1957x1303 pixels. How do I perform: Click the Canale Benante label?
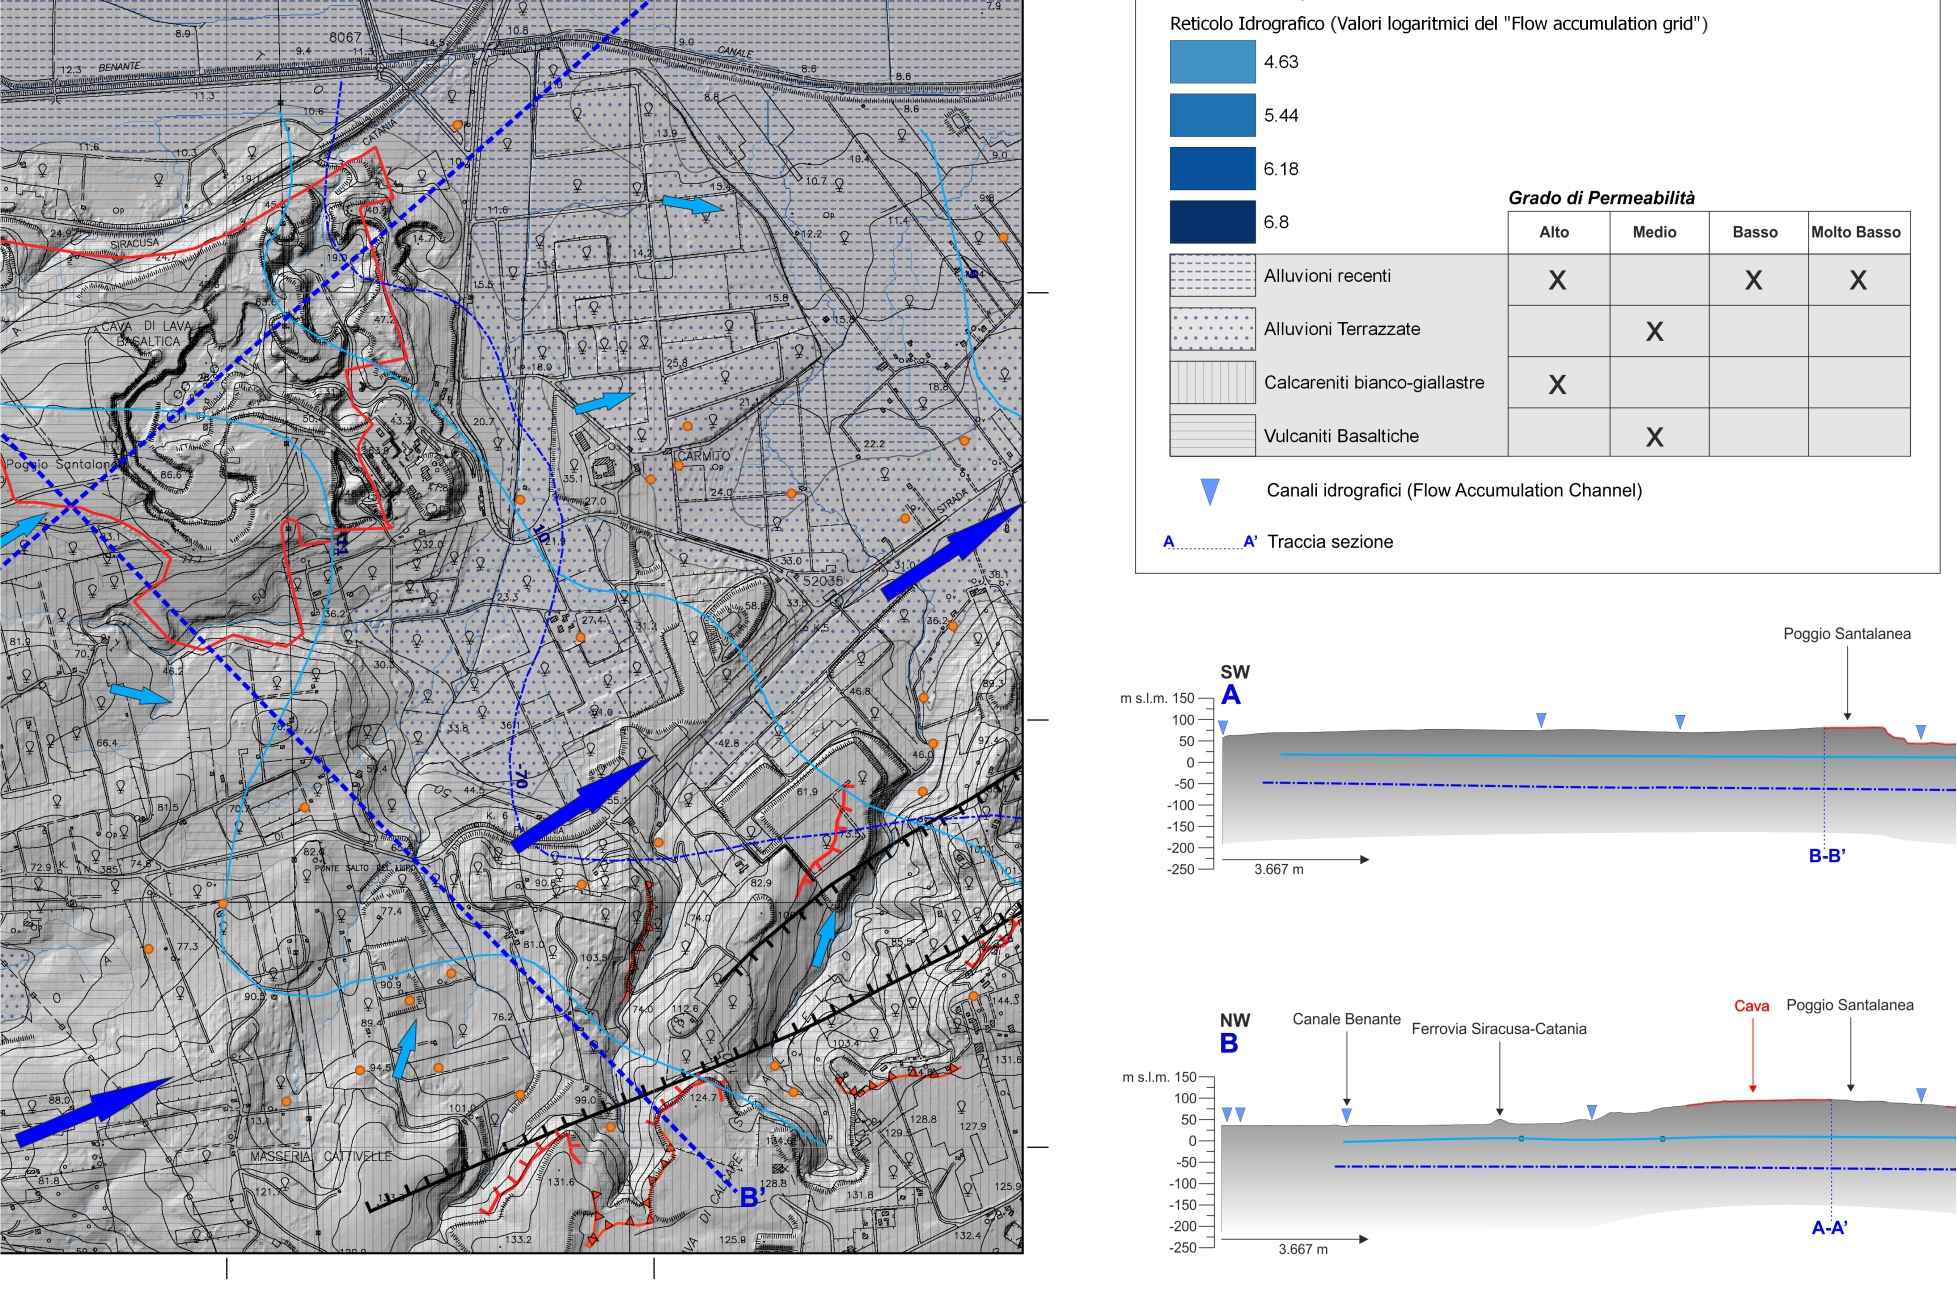click(1346, 1019)
